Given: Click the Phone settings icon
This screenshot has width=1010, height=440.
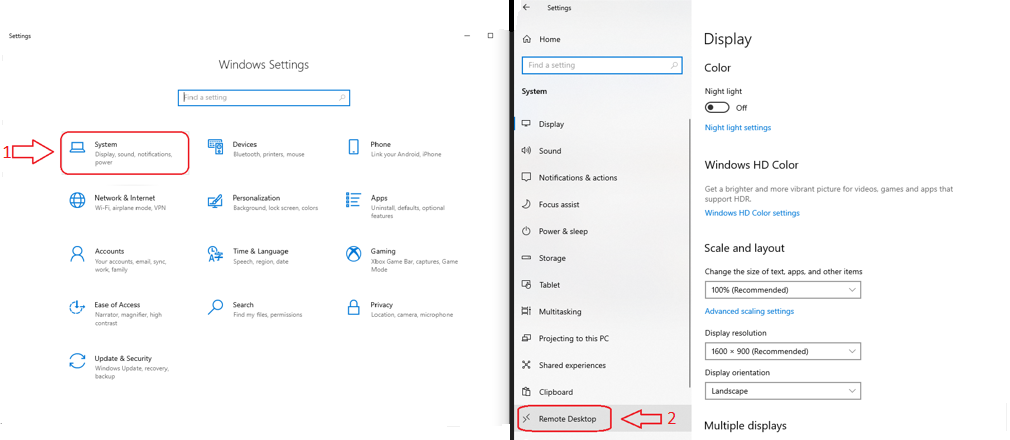Looking at the screenshot, I should [x=353, y=147].
